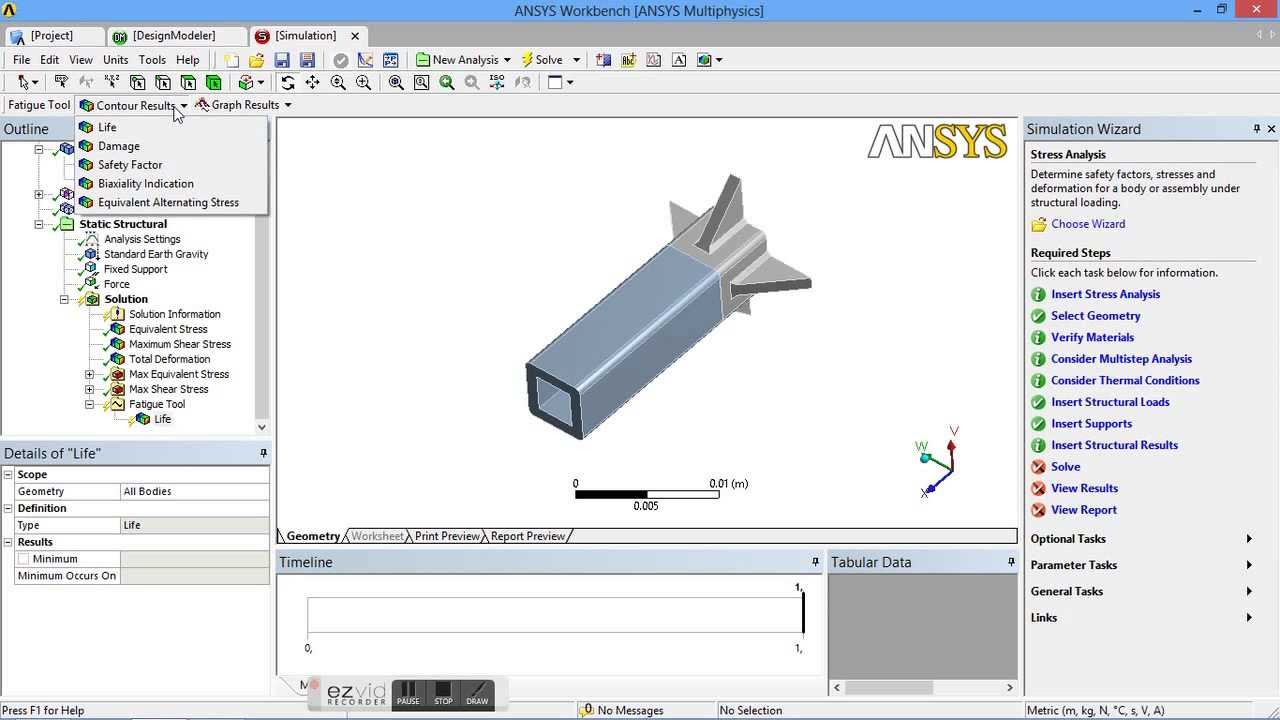The image size is (1280, 720).
Task: Choose Equivalent Alternating Stress entry
Action: [171, 202]
